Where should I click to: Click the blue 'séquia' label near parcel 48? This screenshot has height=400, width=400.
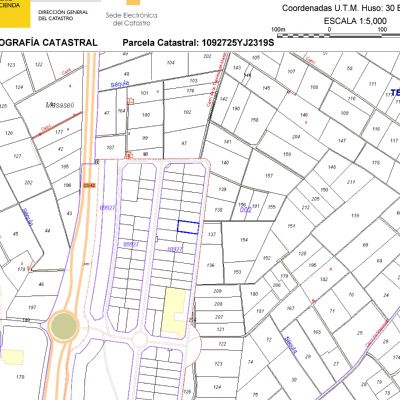coord(120,84)
